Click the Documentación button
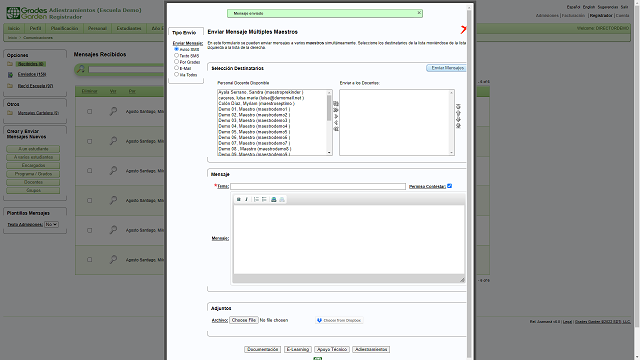The width and height of the screenshot is (640, 360). click(262, 349)
